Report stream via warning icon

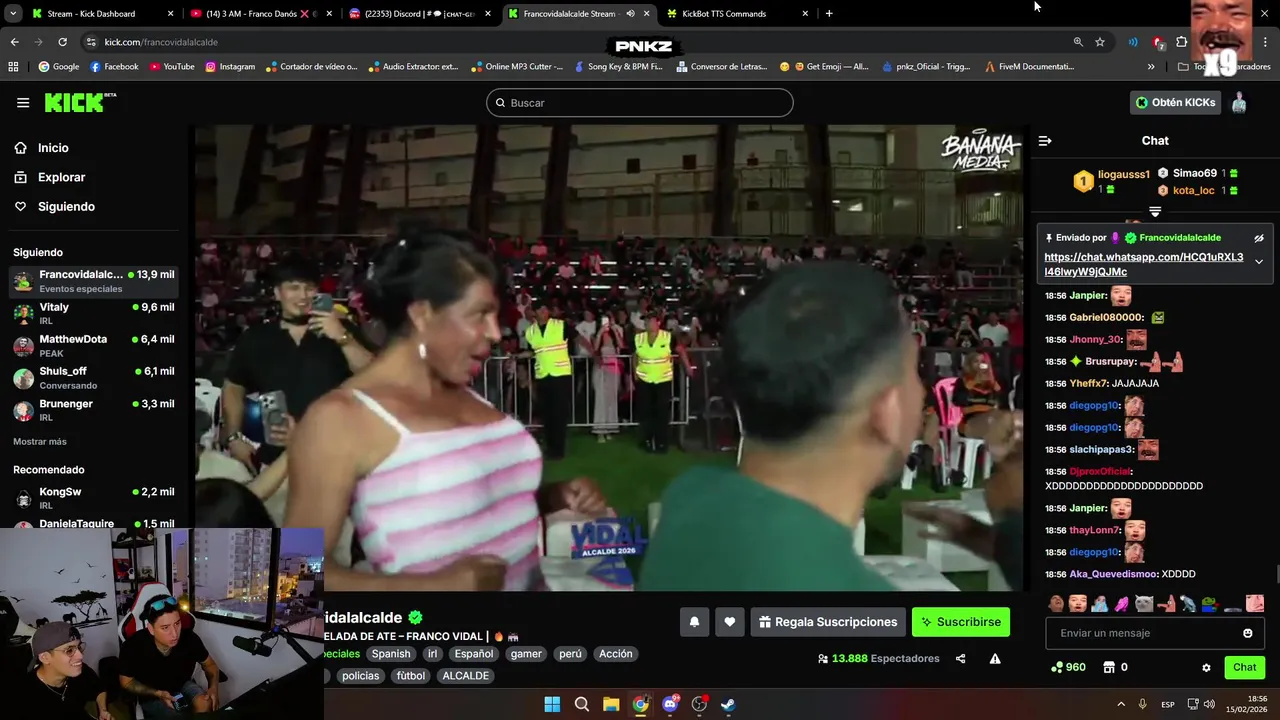995,659
